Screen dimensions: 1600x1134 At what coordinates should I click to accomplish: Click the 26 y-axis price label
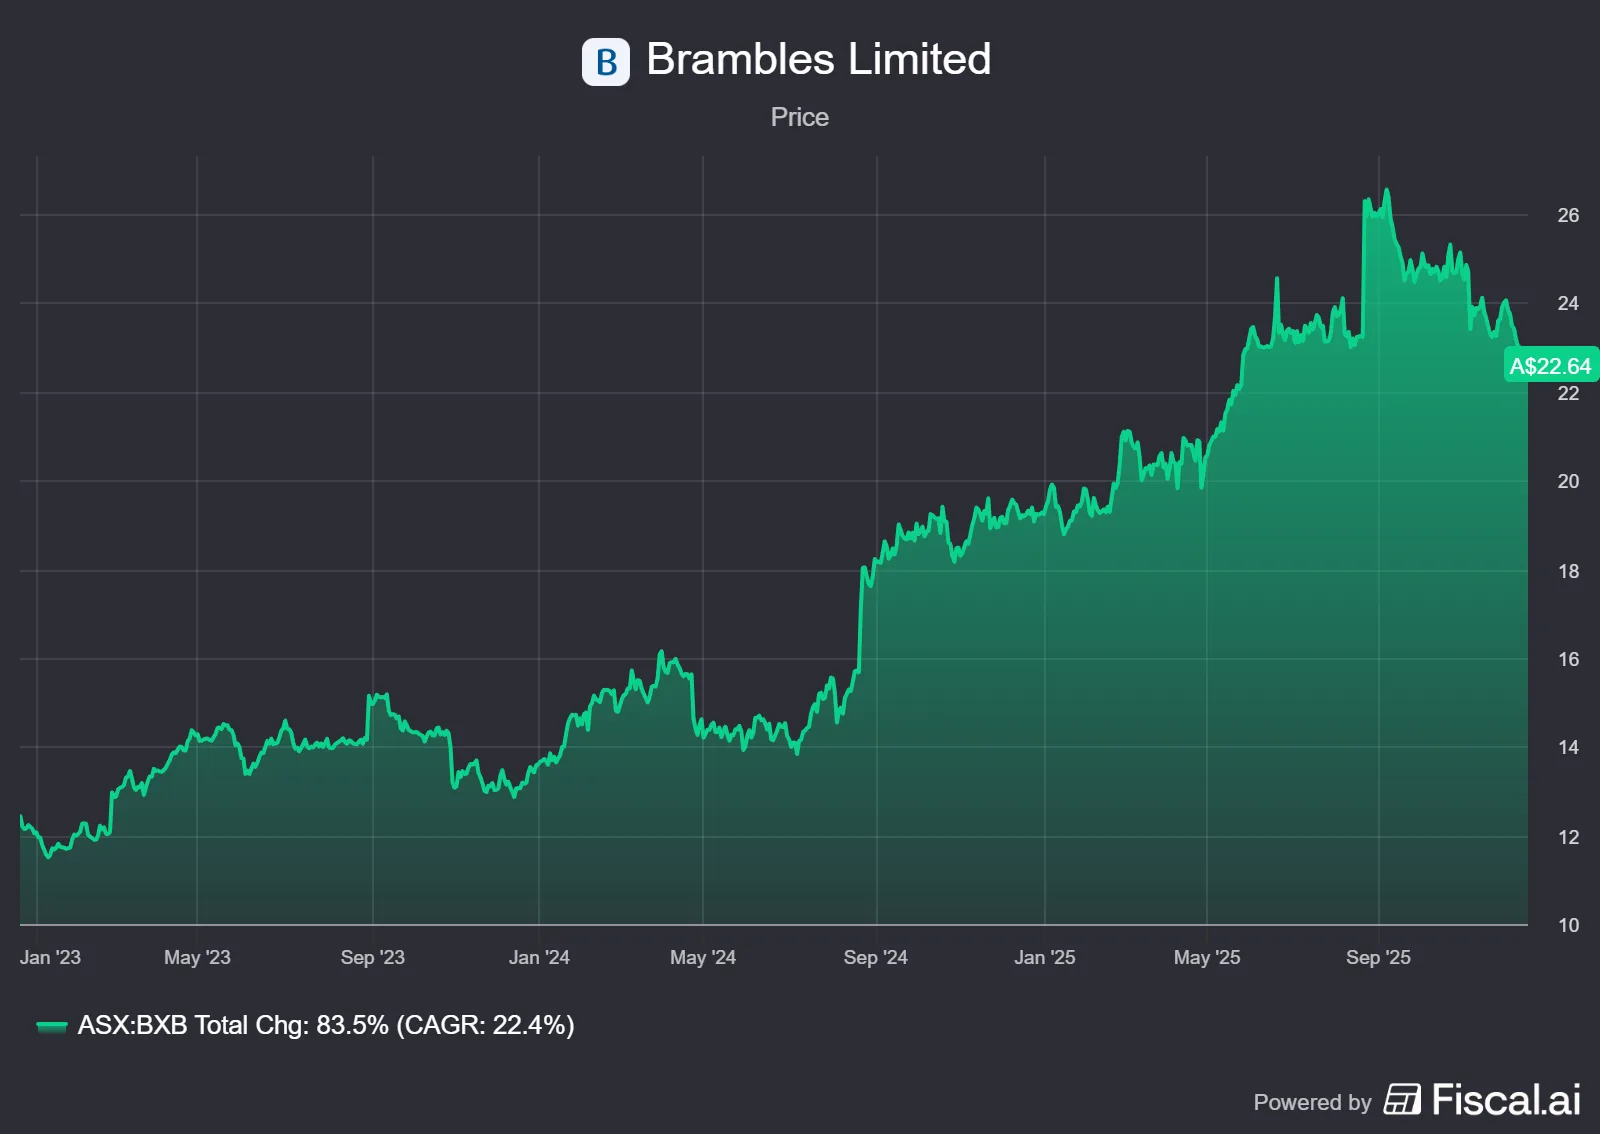(1568, 215)
